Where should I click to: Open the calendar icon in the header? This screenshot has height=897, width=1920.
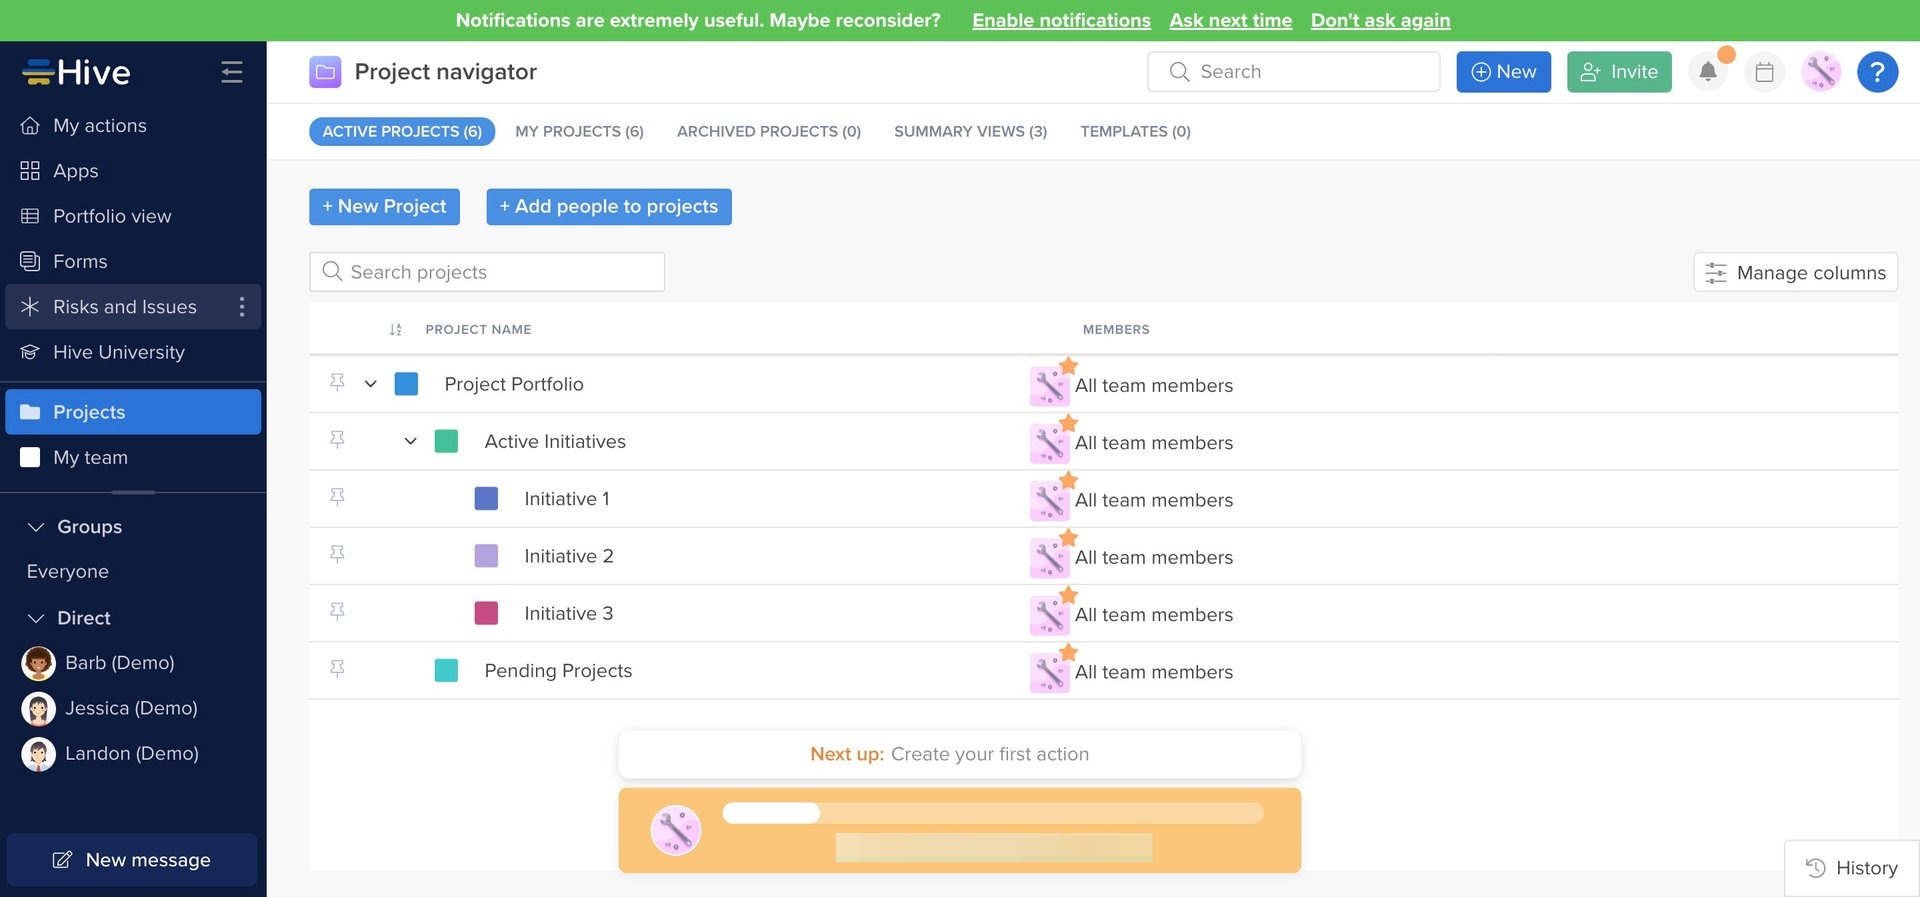[x=1764, y=72]
